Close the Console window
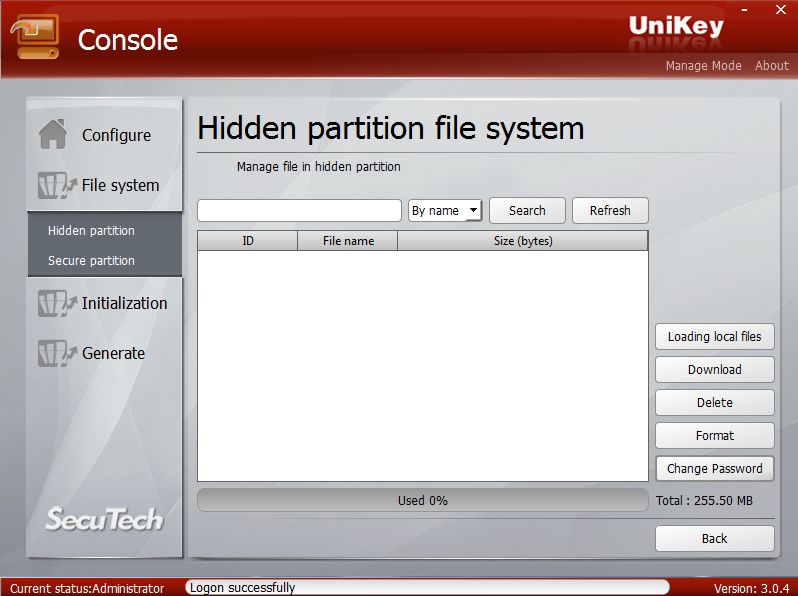Viewport: 798px width, 596px height. (781, 10)
